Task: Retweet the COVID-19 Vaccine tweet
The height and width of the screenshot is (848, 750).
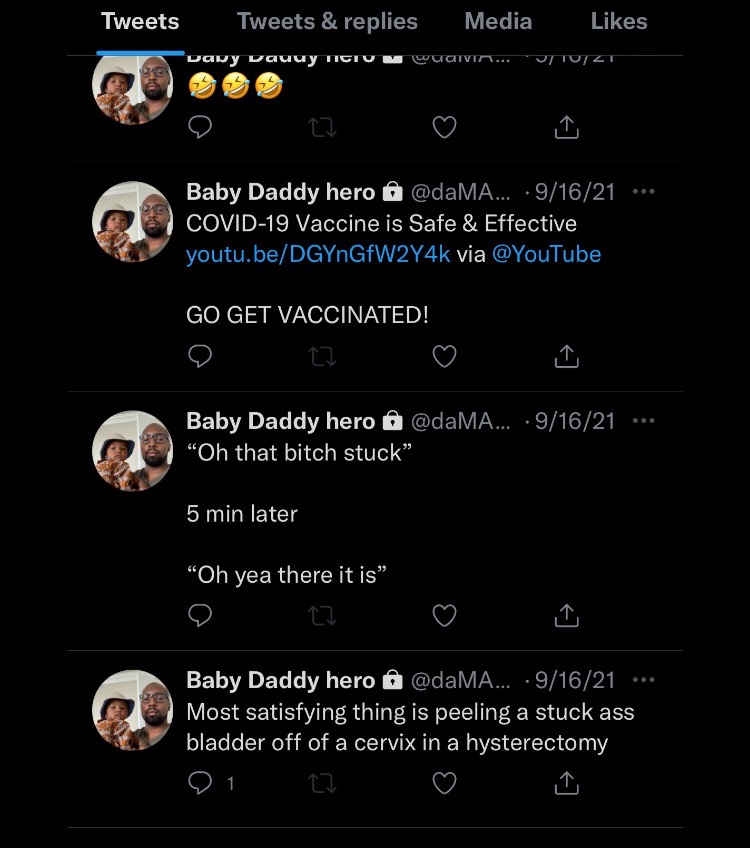Action: pos(322,356)
